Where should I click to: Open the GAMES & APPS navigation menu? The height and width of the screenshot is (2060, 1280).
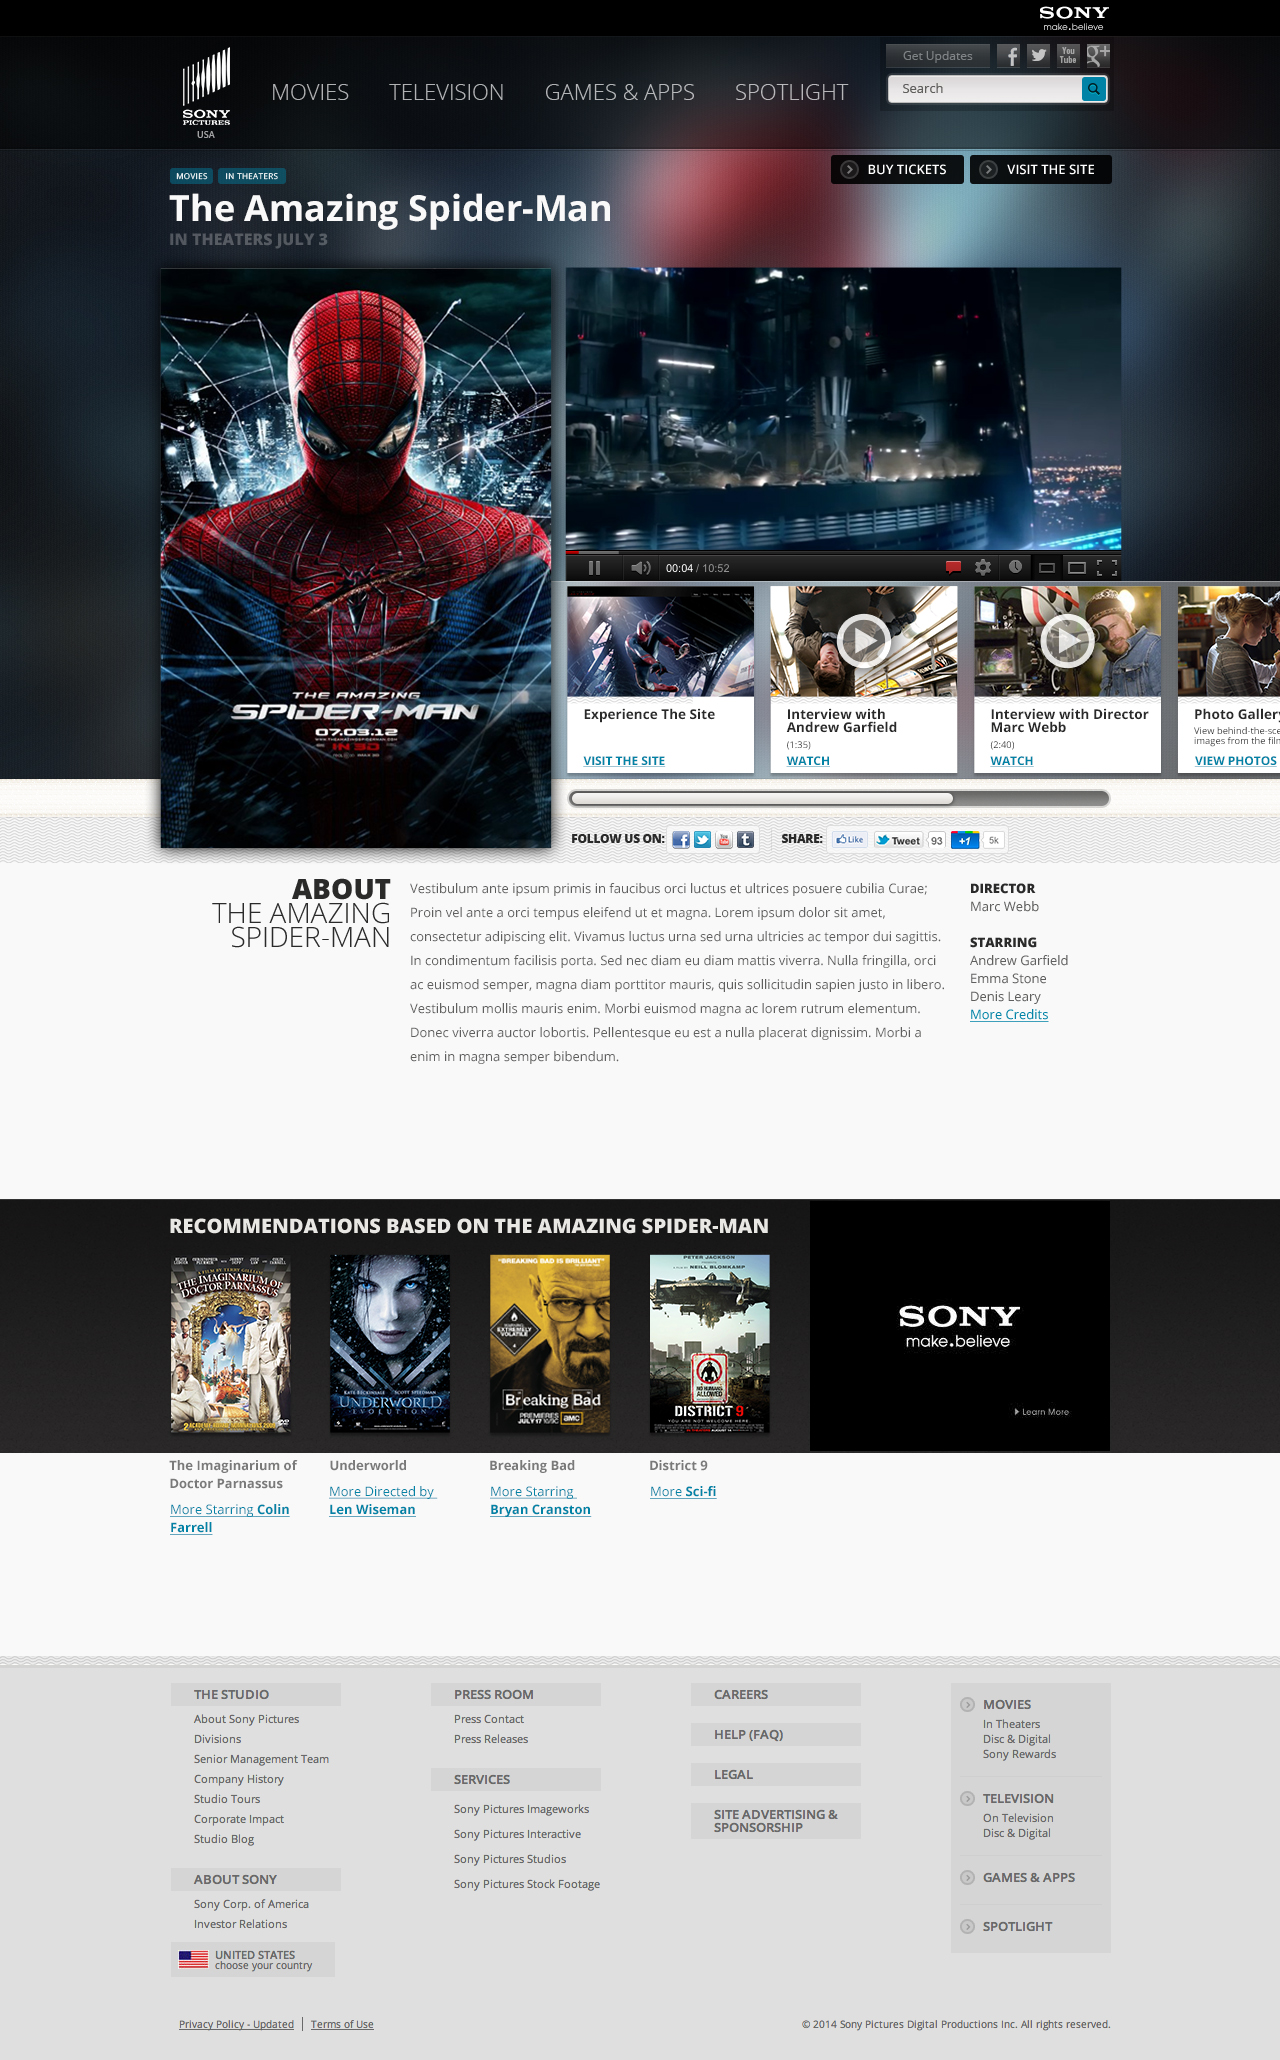[x=619, y=92]
